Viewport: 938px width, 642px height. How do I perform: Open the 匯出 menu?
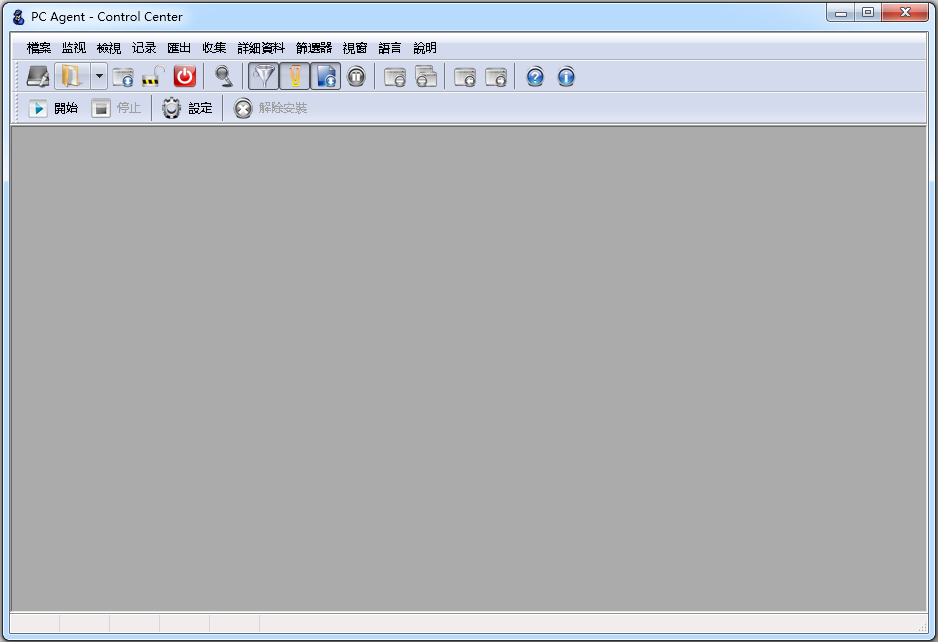tap(179, 48)
